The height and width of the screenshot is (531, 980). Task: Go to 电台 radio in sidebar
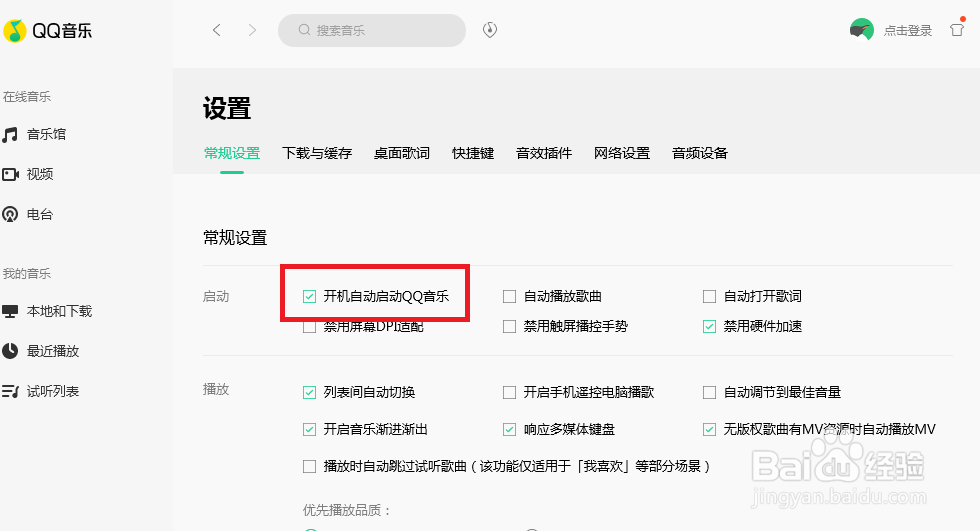click(40, 214)
